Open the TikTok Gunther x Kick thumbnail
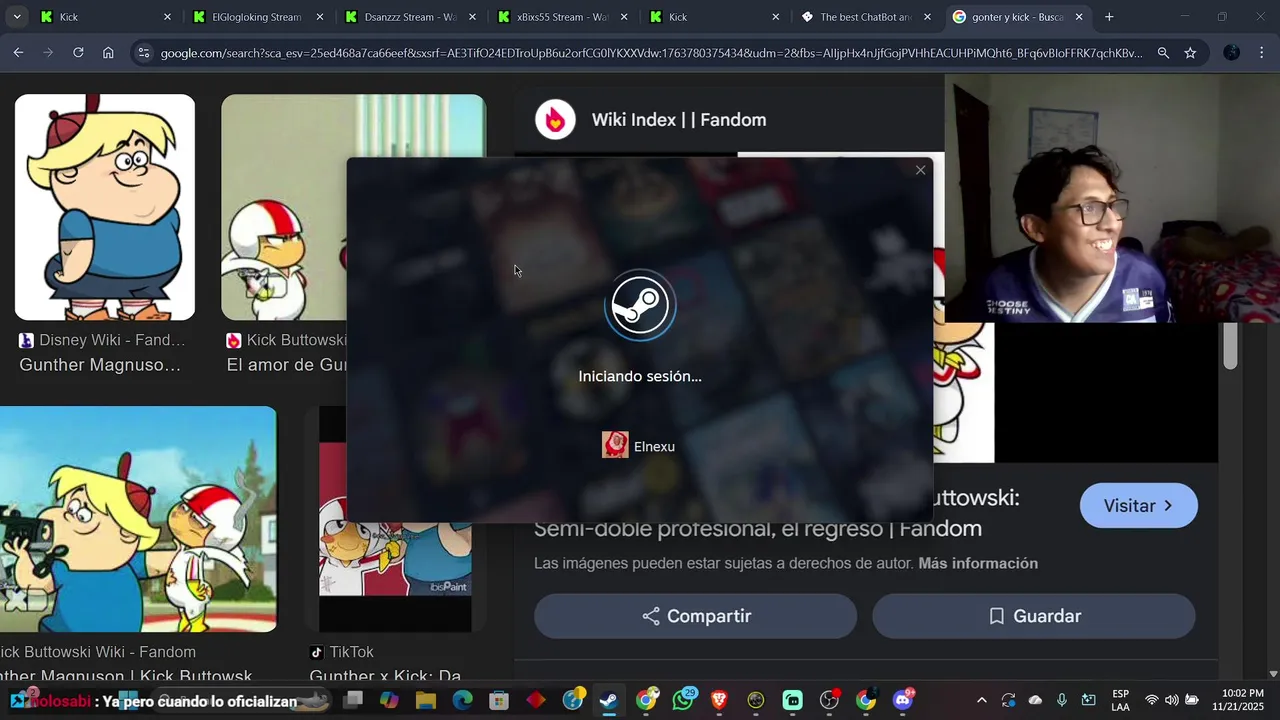The width and height of the screenshot is (1280, 720). tap(395, 519)
